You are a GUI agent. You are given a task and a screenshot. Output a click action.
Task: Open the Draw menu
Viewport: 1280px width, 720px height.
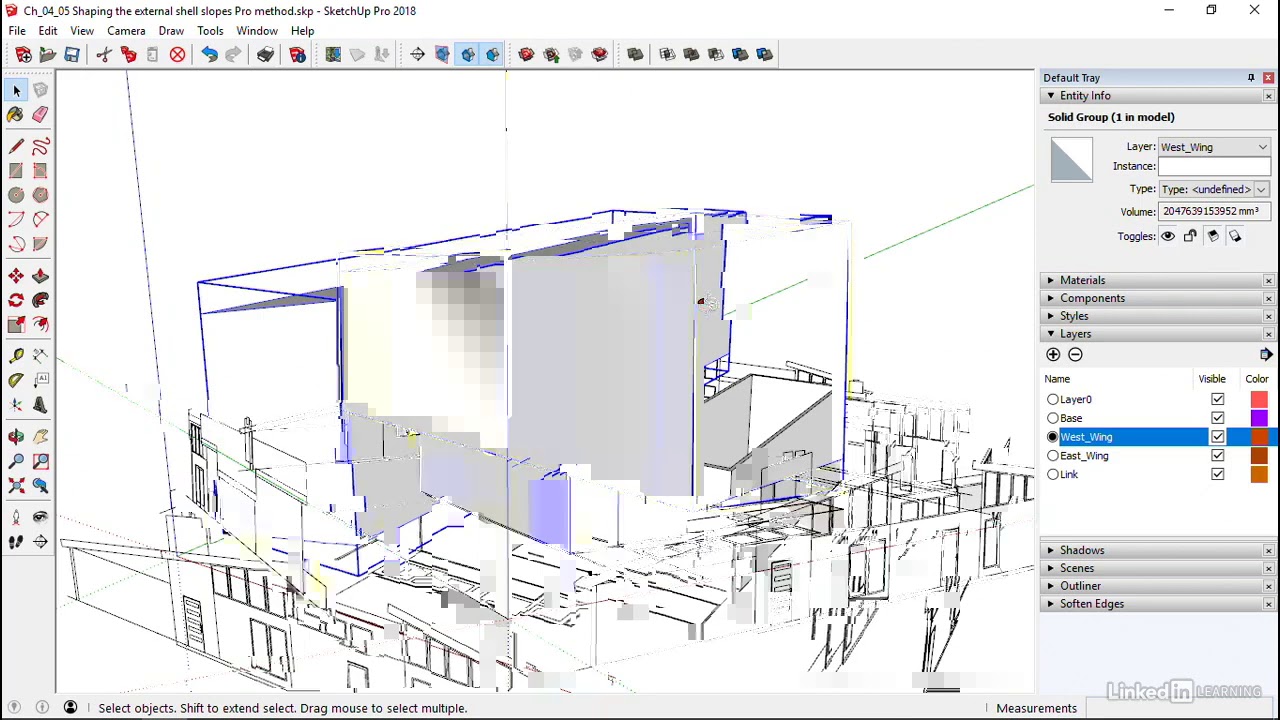[x=171, y=31]
